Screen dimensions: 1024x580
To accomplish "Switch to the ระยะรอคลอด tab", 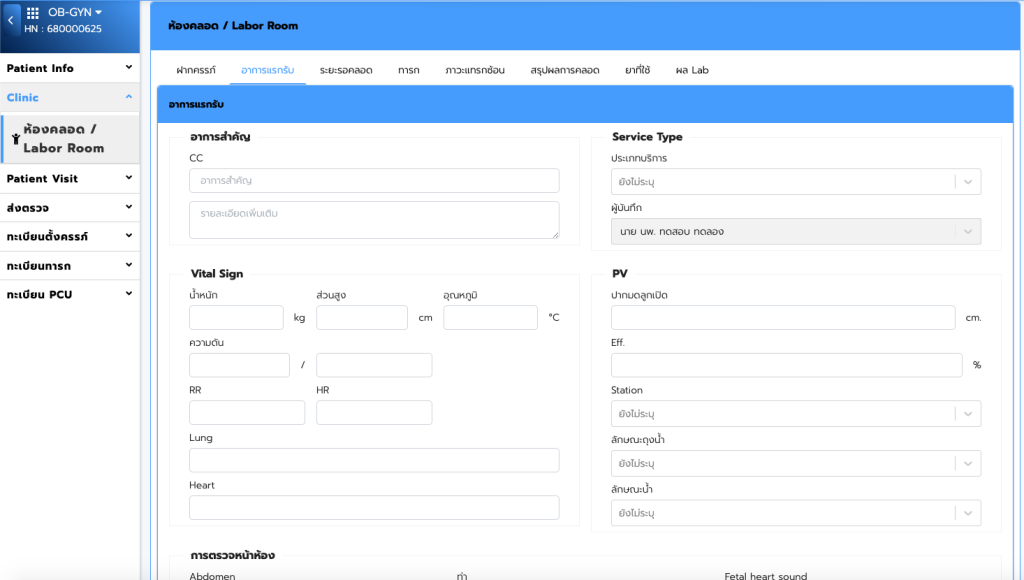I will click(x=346, y=70).
